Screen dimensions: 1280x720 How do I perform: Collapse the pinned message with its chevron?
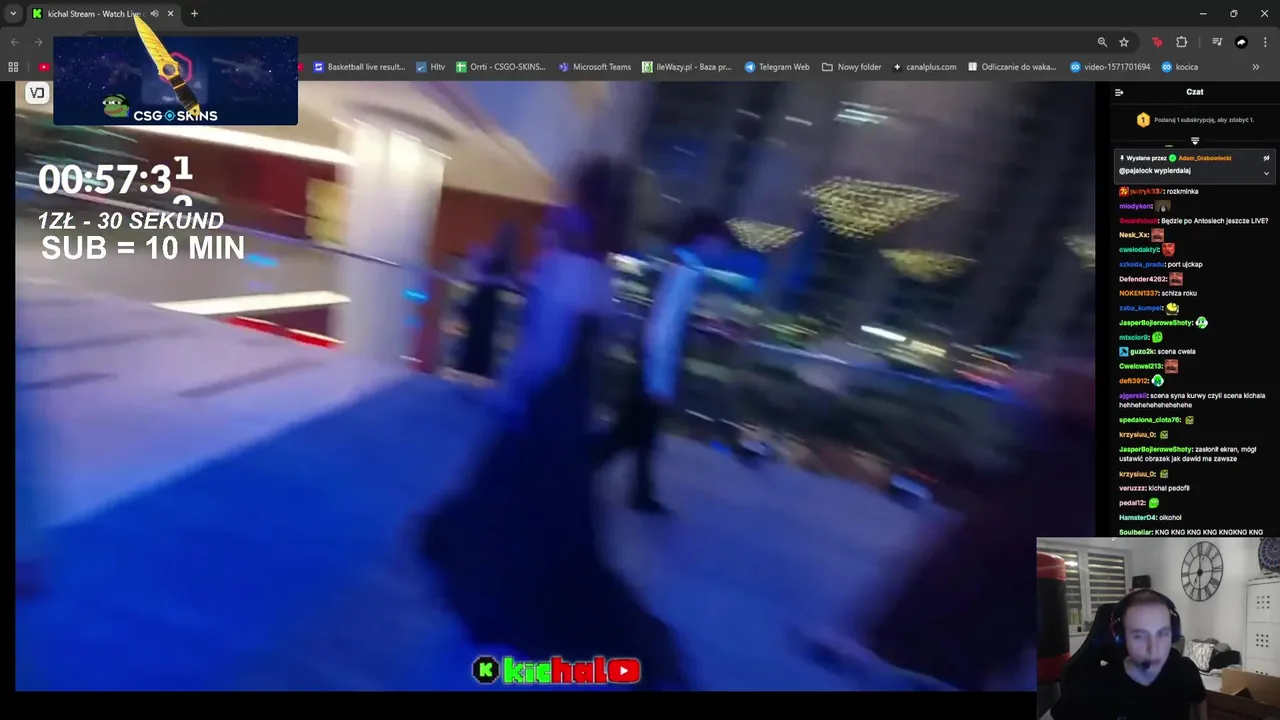1266,173
